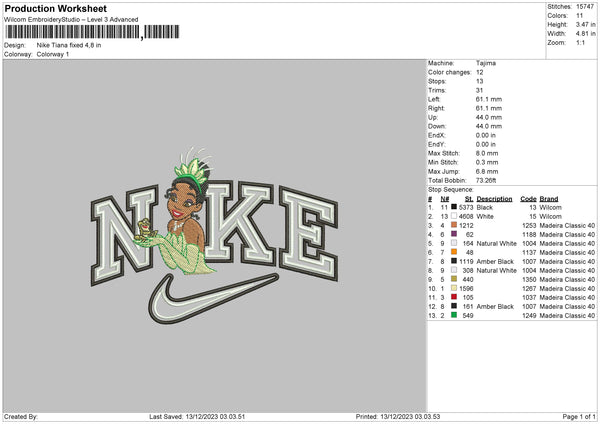Viewport: 600px width, 424px height.
Task: Click the 'St.' column header
Action: pyautogui.click(x=469, y=199)
